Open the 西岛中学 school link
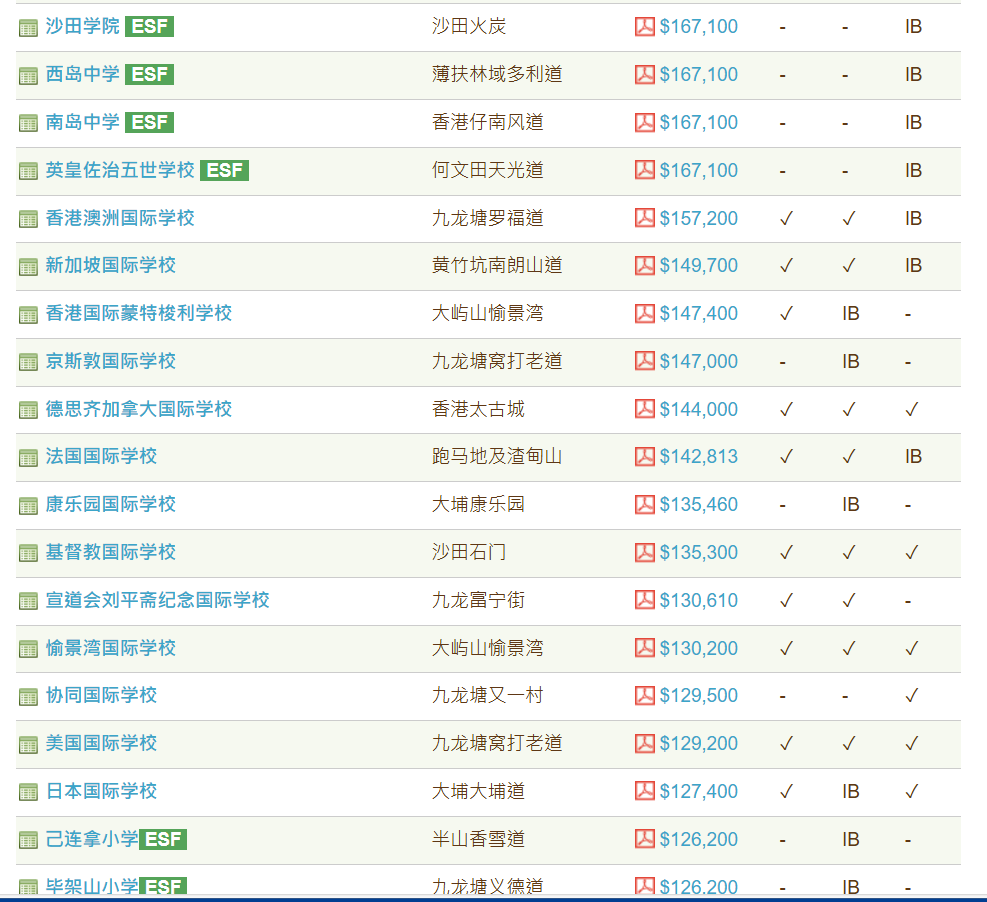Screen dimensions: 987x902 click(82, 74)
